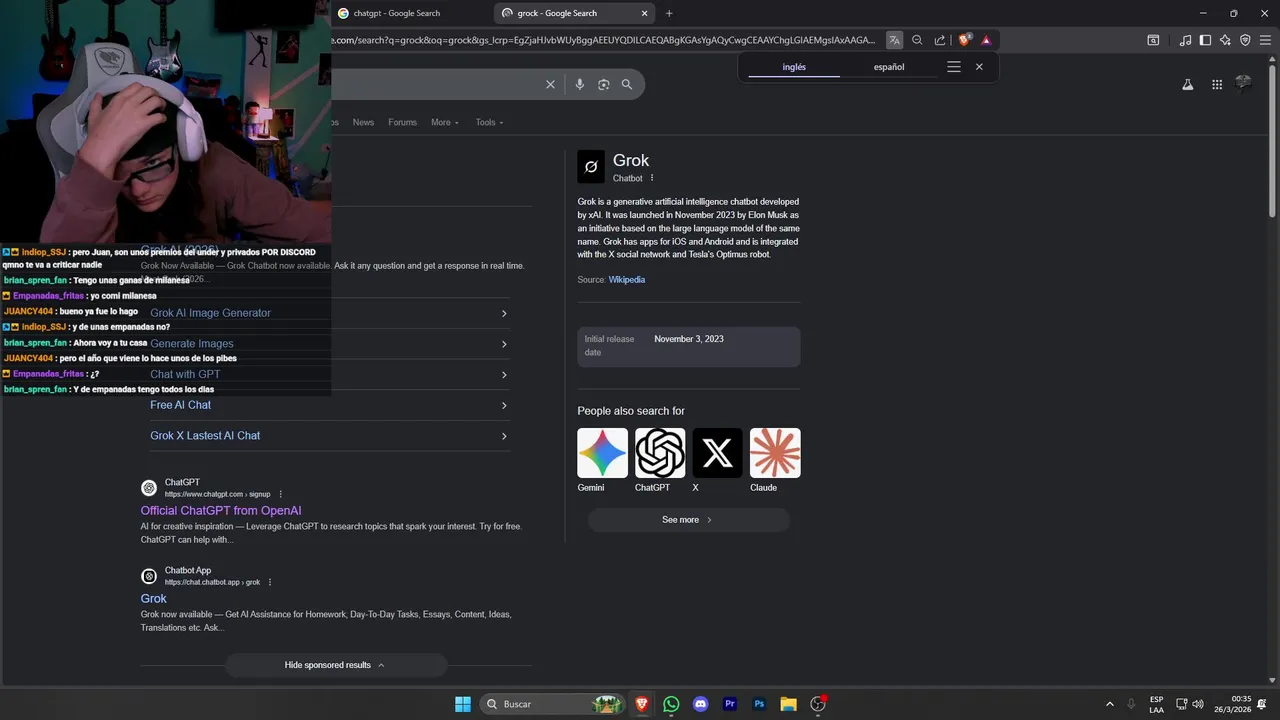Click the taskbar Buscar search box
1280x720 pixels.
(552, 704)
